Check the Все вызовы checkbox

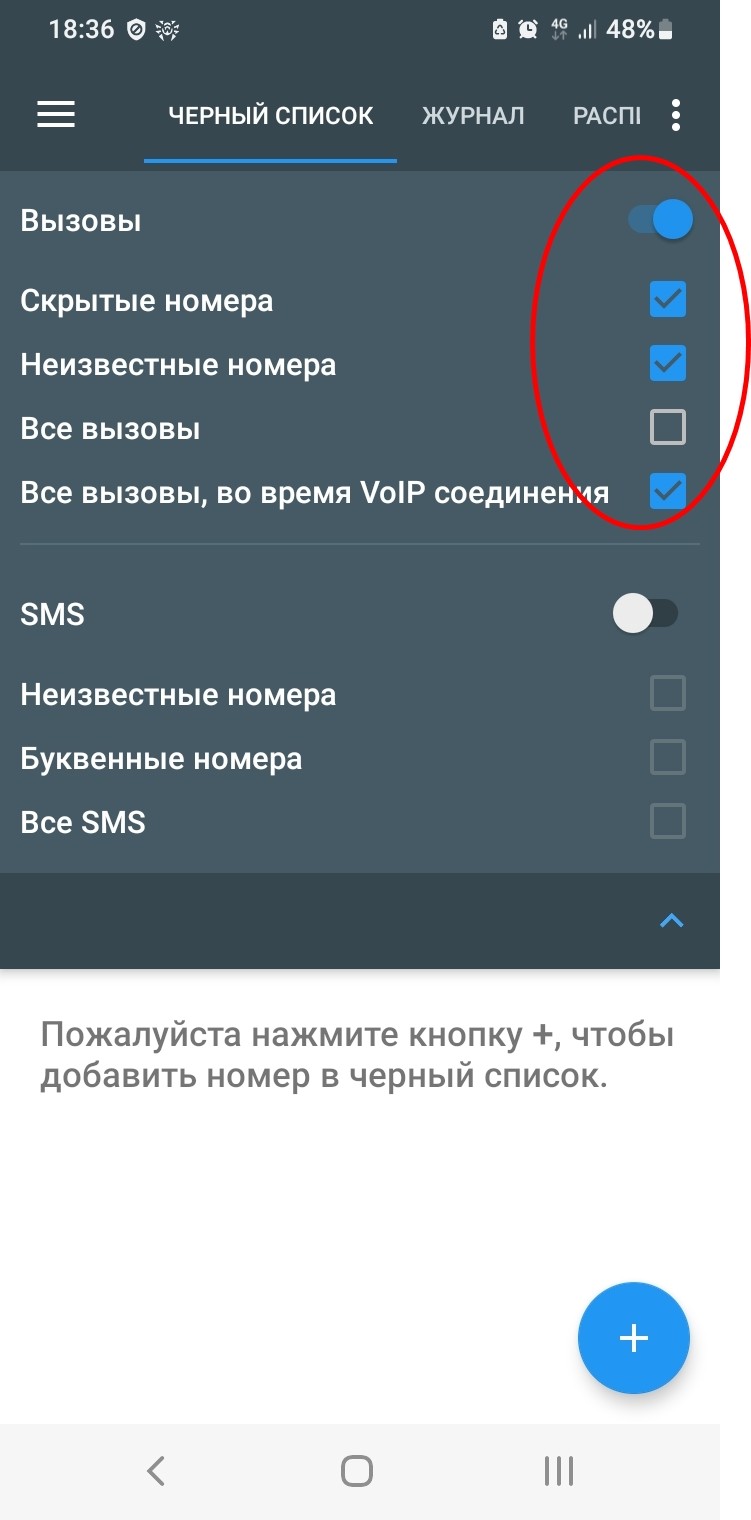[668, 428]
